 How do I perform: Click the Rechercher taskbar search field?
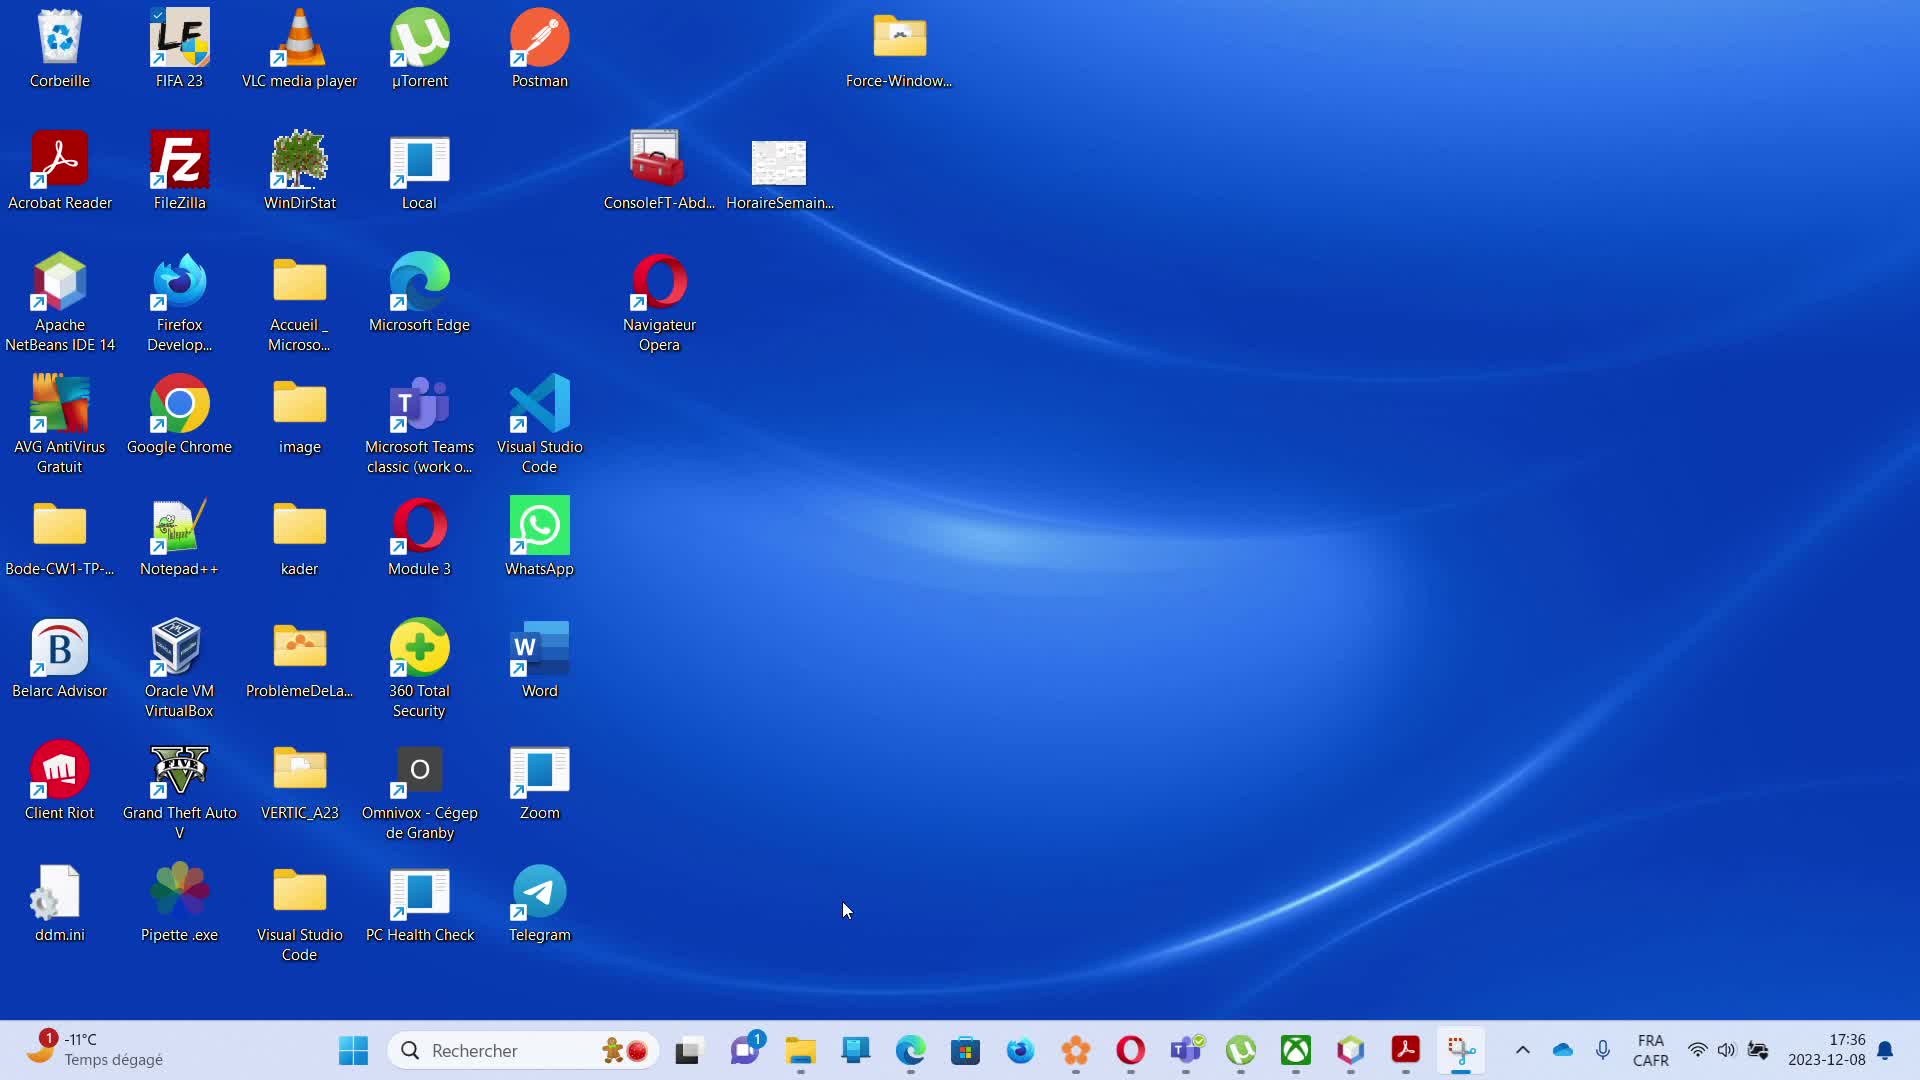523,1050
